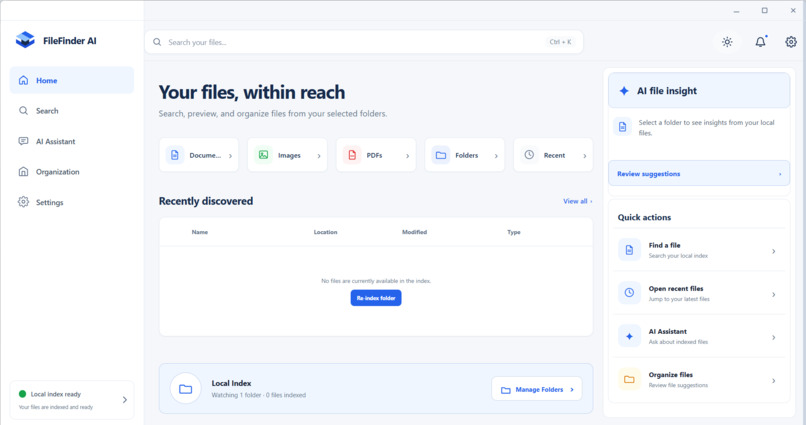806x425 pixels.
Task: Click the FileFinder AI logo icon
Action: pos(25,40)
